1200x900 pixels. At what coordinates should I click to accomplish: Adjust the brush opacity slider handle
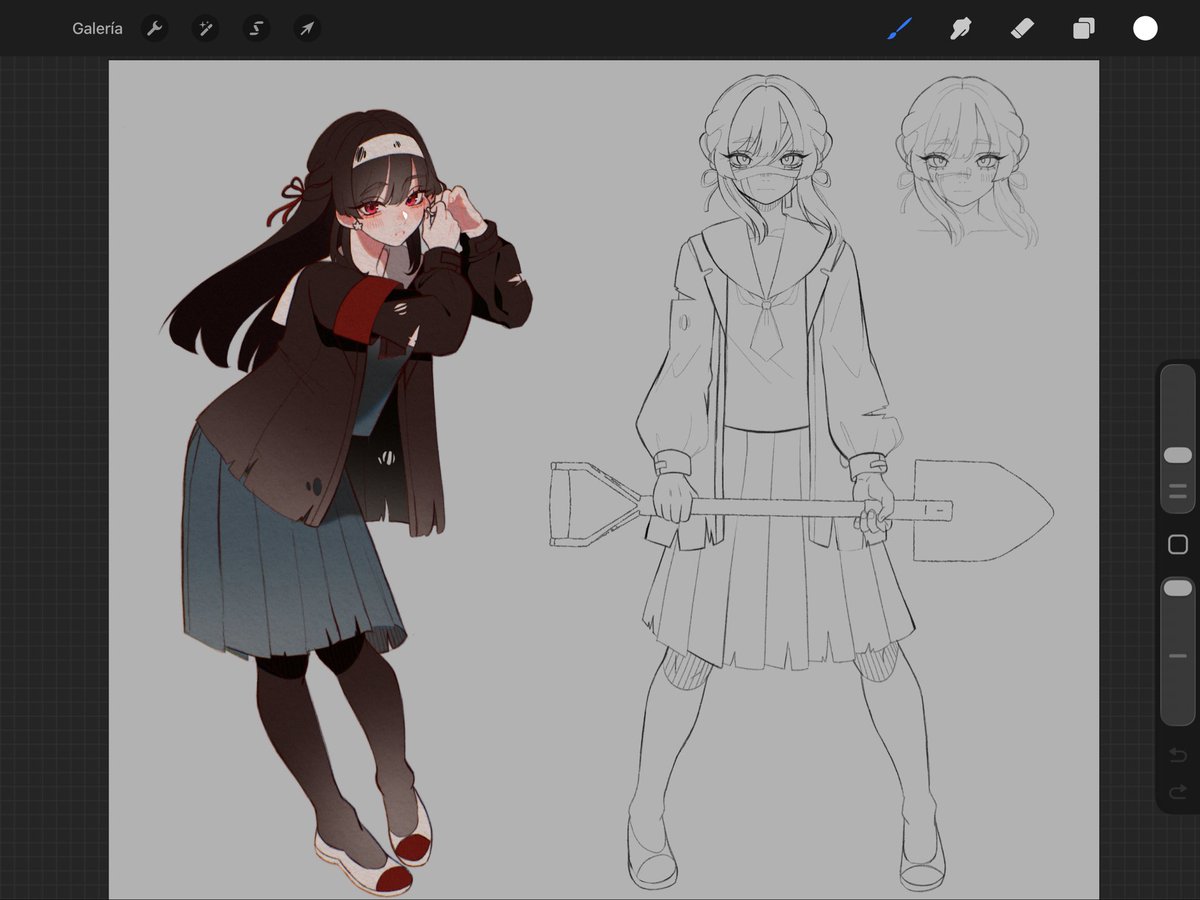pos(1178,588)
